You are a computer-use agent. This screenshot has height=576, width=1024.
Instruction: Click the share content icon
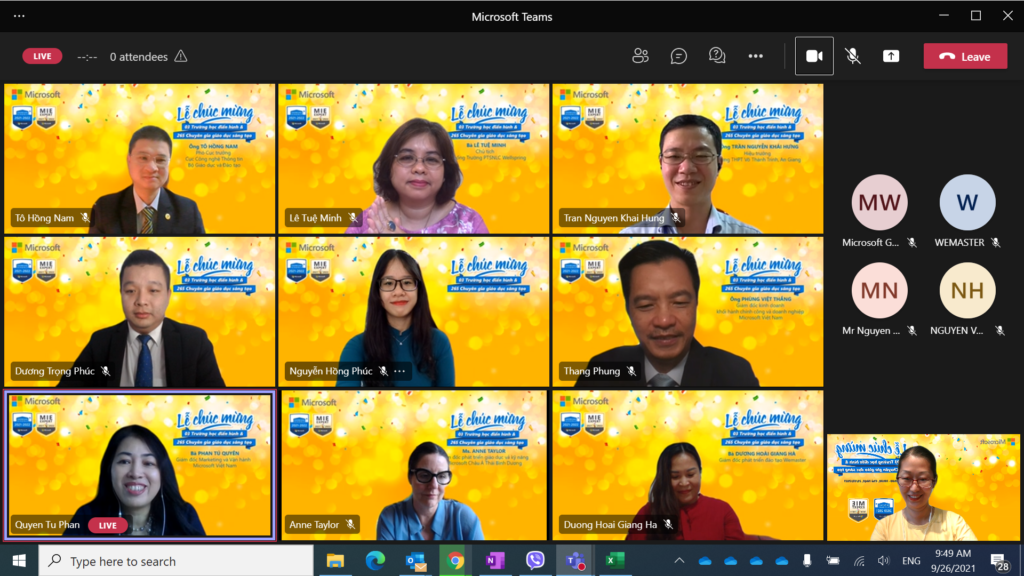point(890,57)
